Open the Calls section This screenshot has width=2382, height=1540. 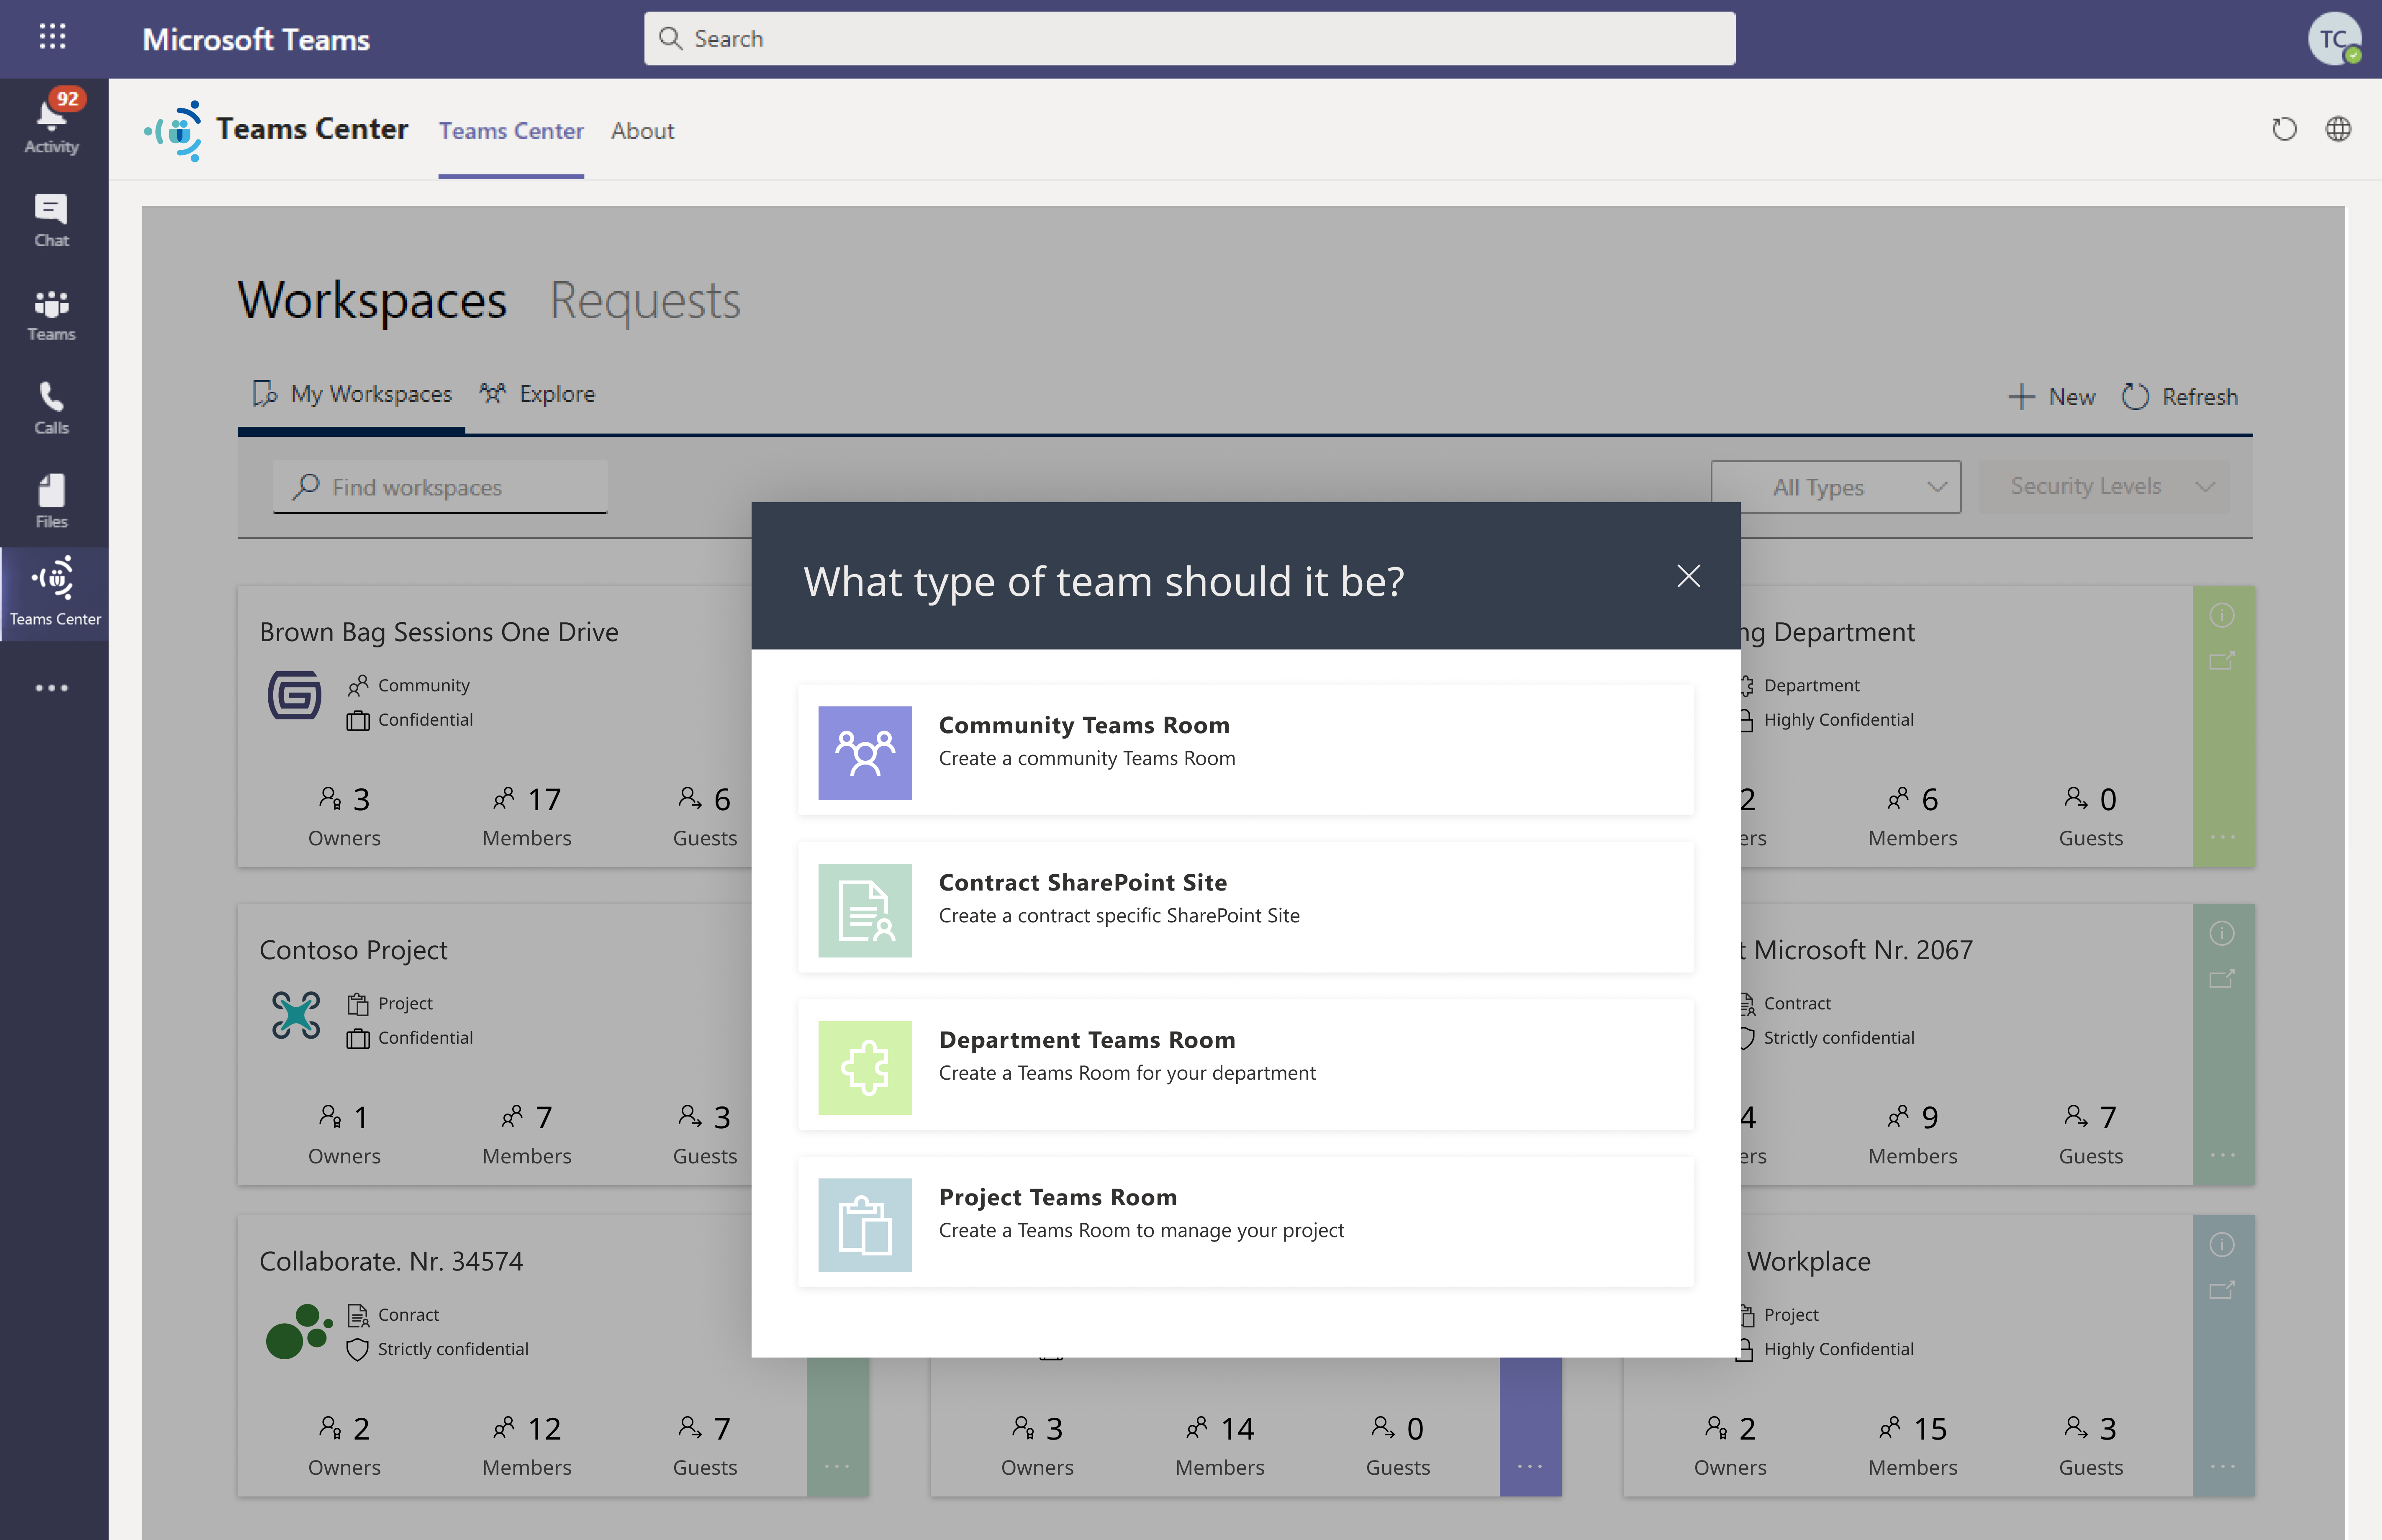52,408
